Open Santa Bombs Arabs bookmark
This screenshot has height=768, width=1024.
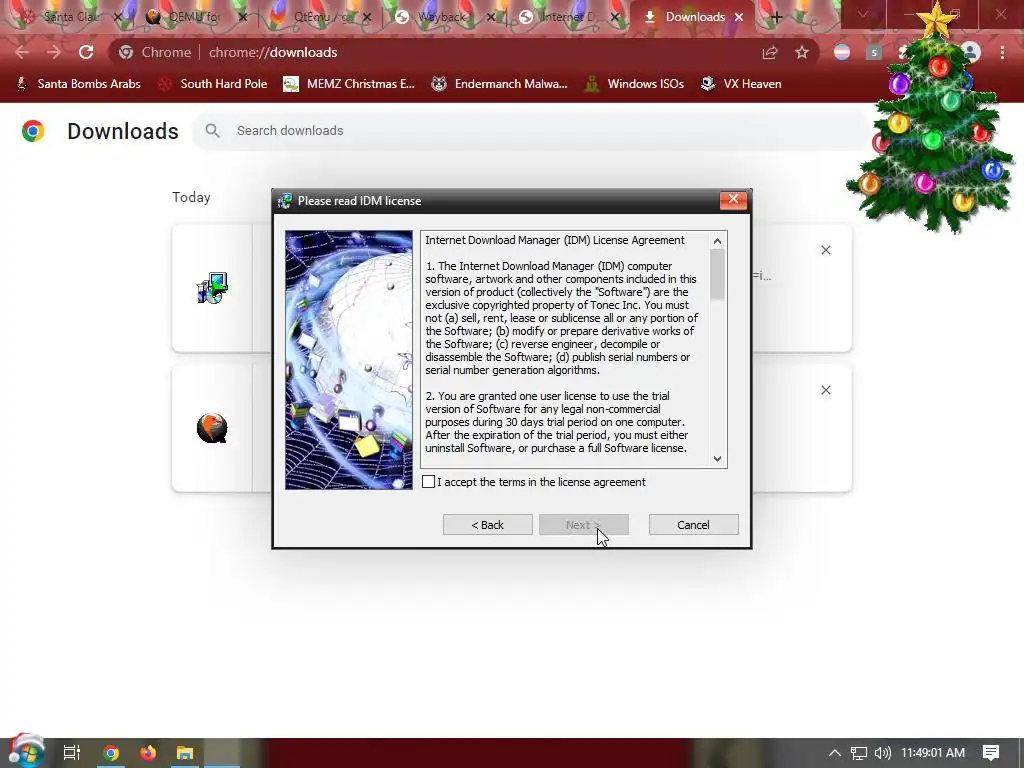(78, 84)
